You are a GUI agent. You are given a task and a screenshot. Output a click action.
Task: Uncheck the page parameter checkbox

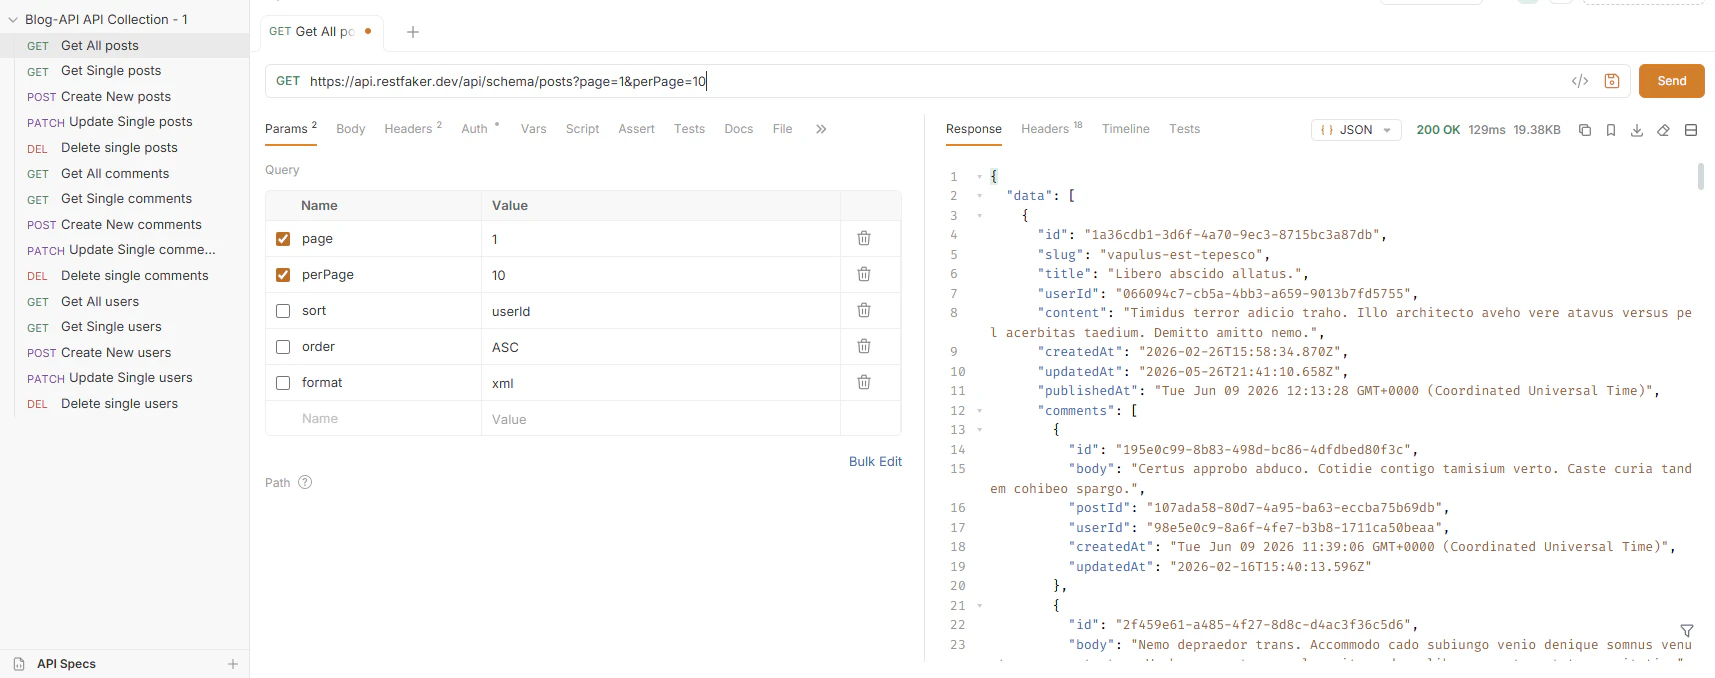pos(283,239)
